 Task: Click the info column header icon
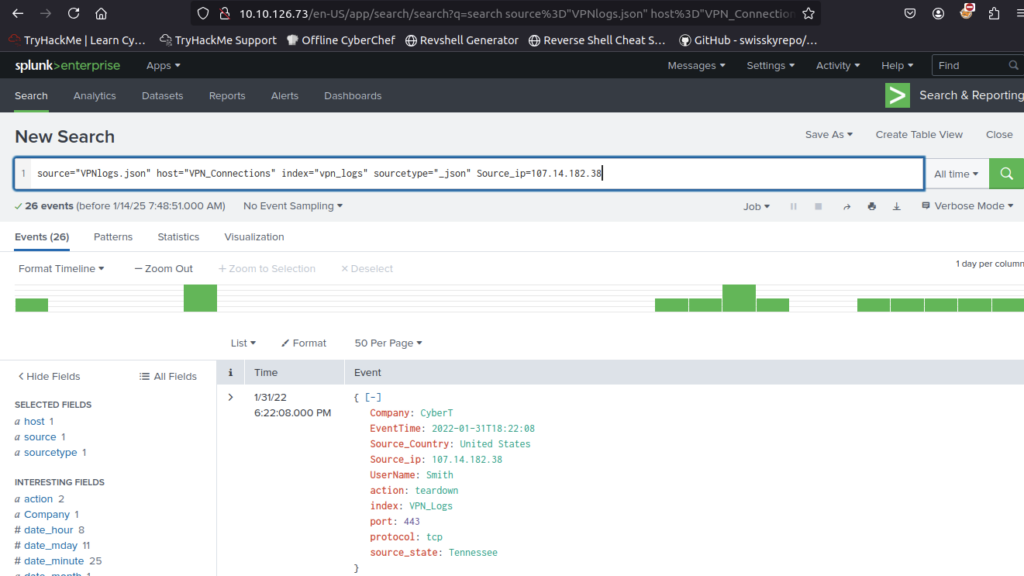tap(230, 372)
